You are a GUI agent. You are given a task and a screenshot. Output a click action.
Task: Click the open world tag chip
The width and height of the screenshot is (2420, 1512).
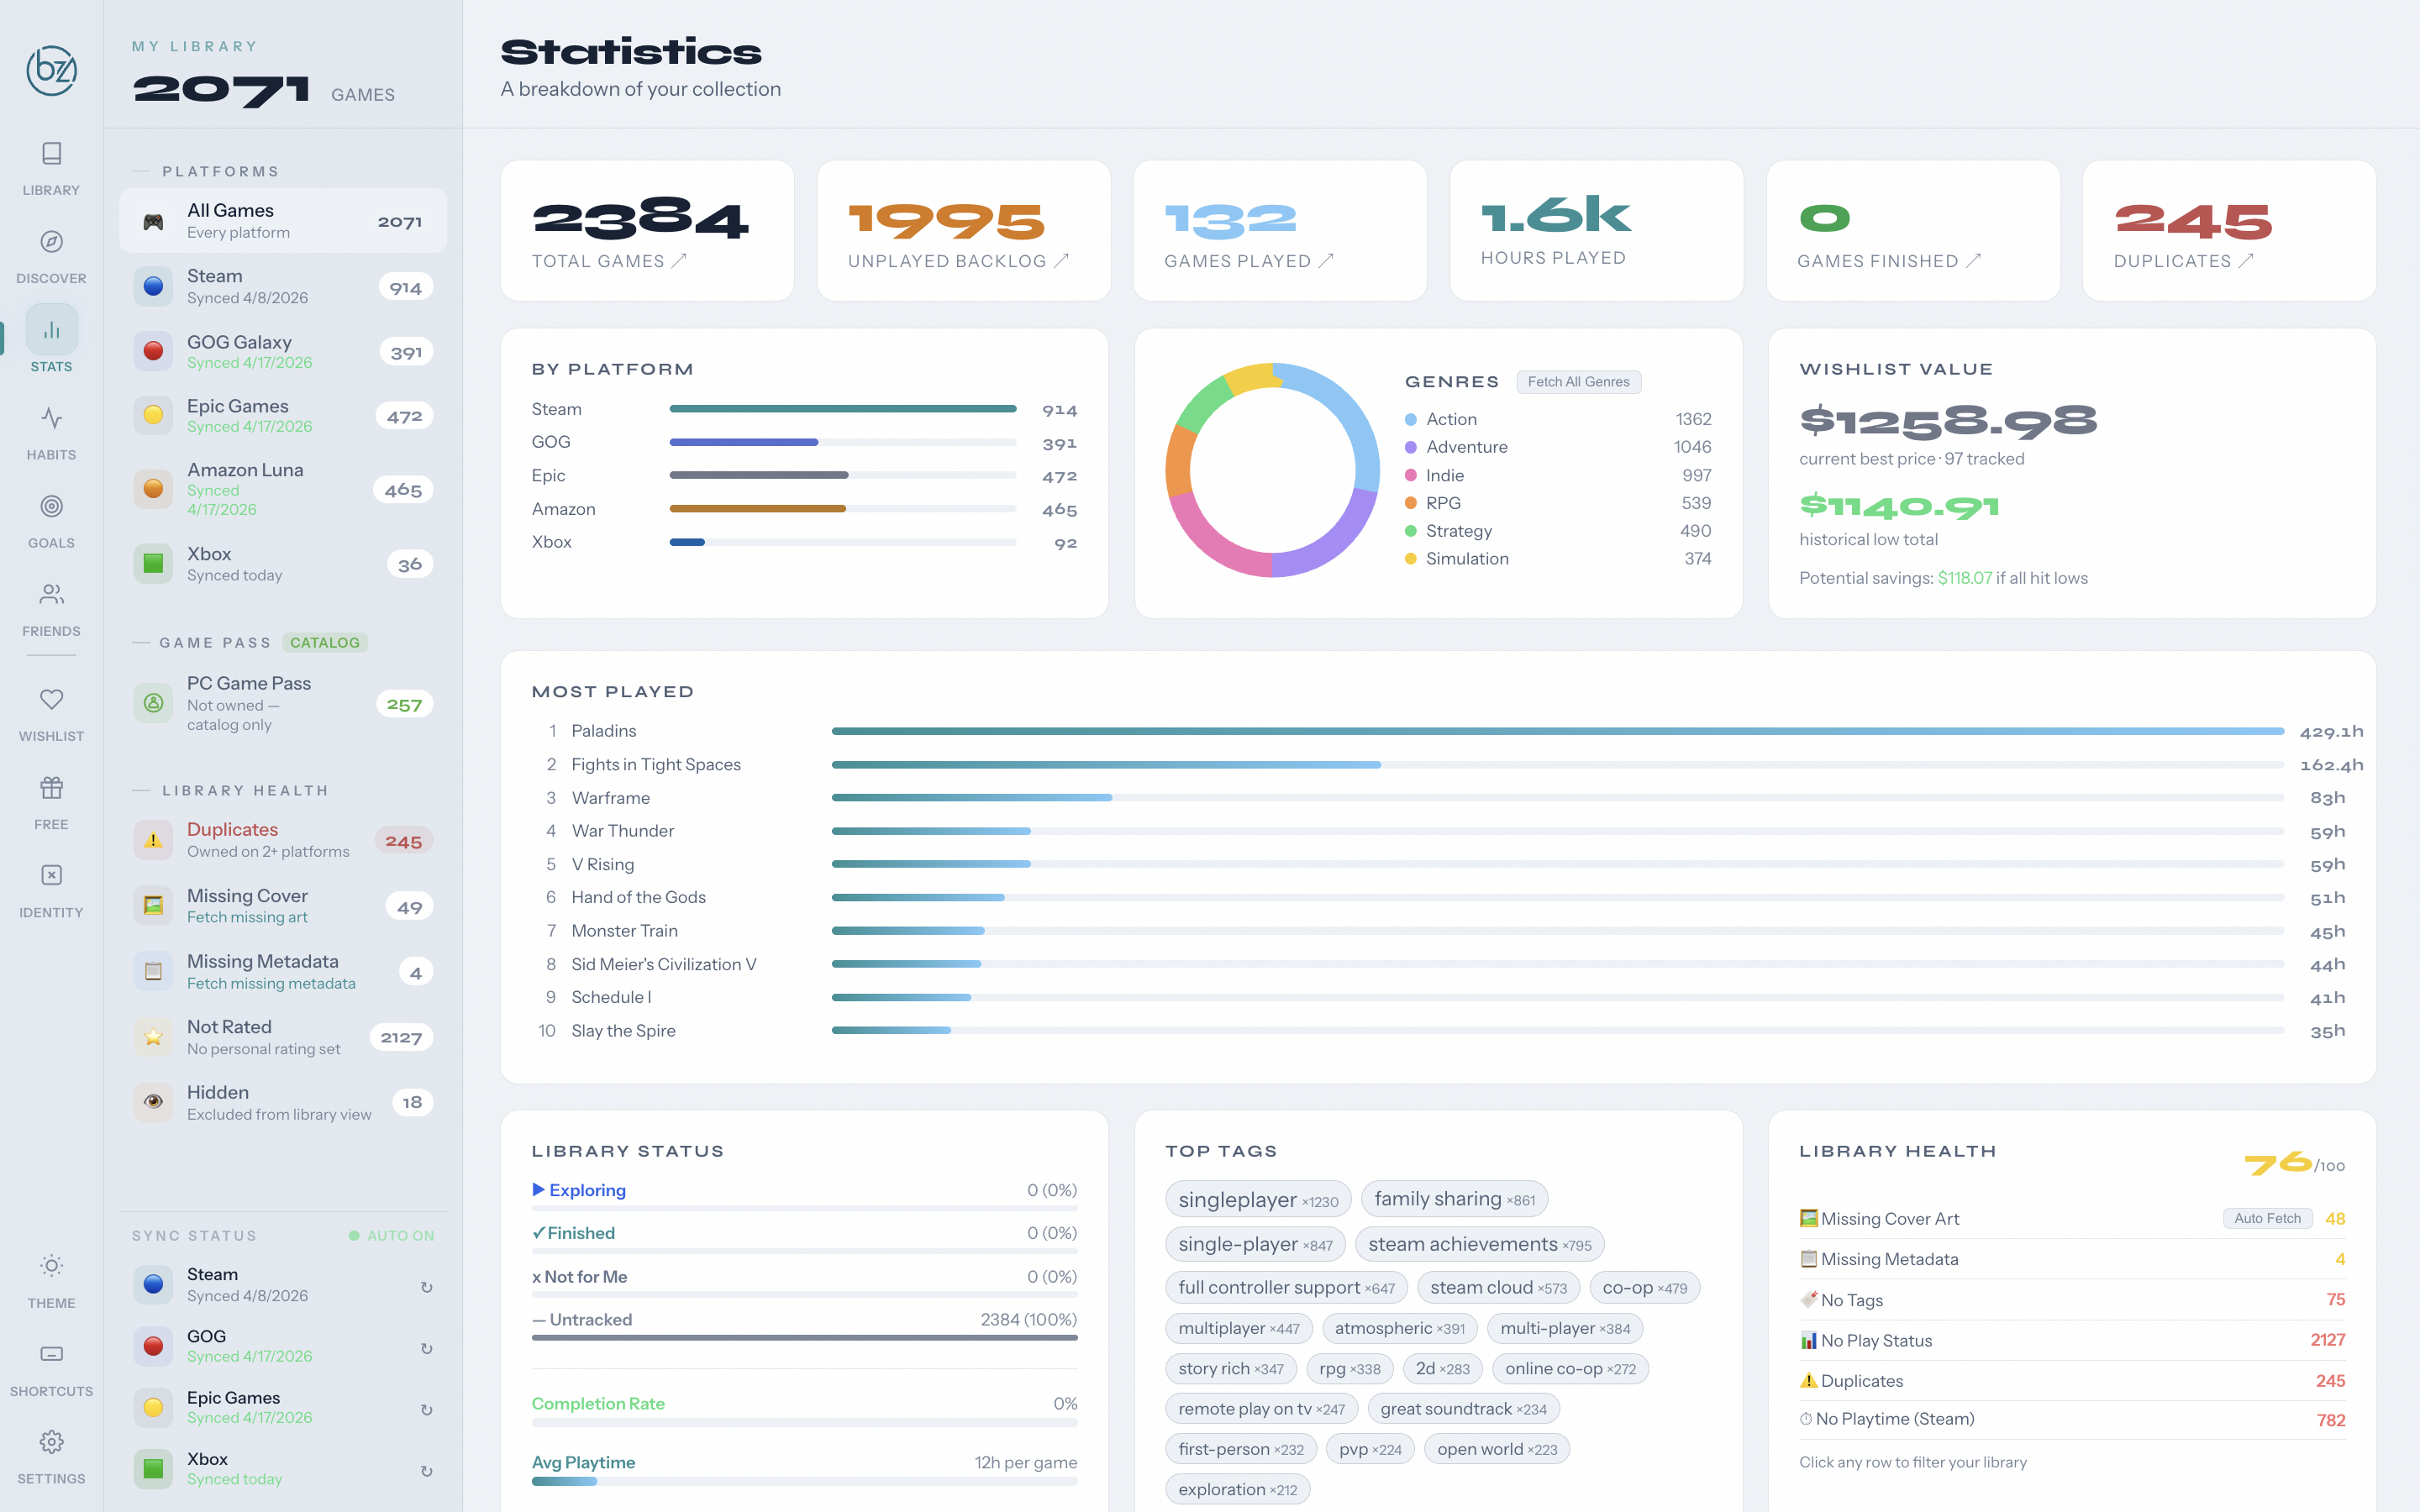[1497, 1450]
